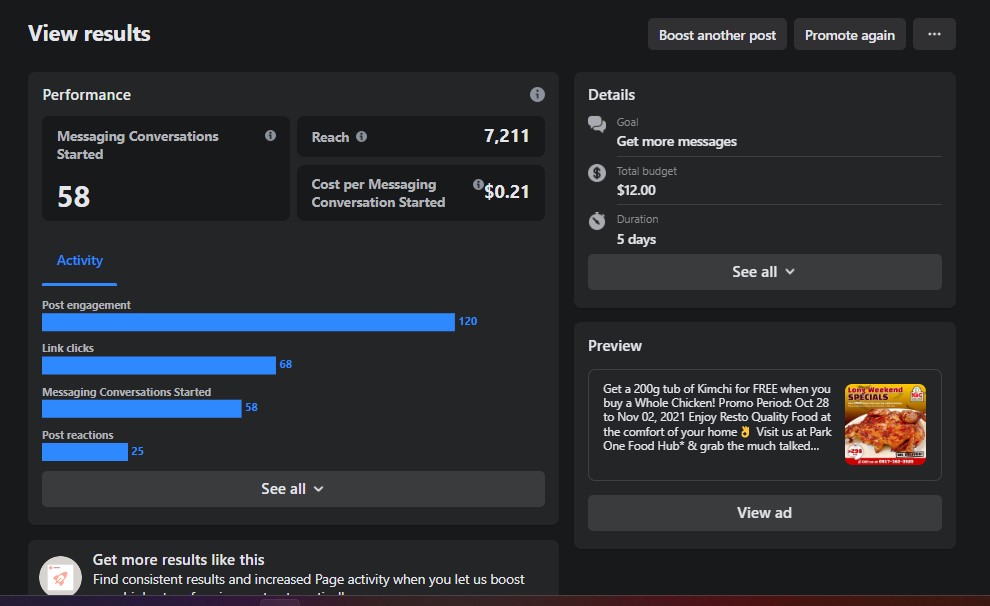Click the Post reactions bar
Viewport: 990px width, 606px height.
pyautogui.click(x=85, y=451)
